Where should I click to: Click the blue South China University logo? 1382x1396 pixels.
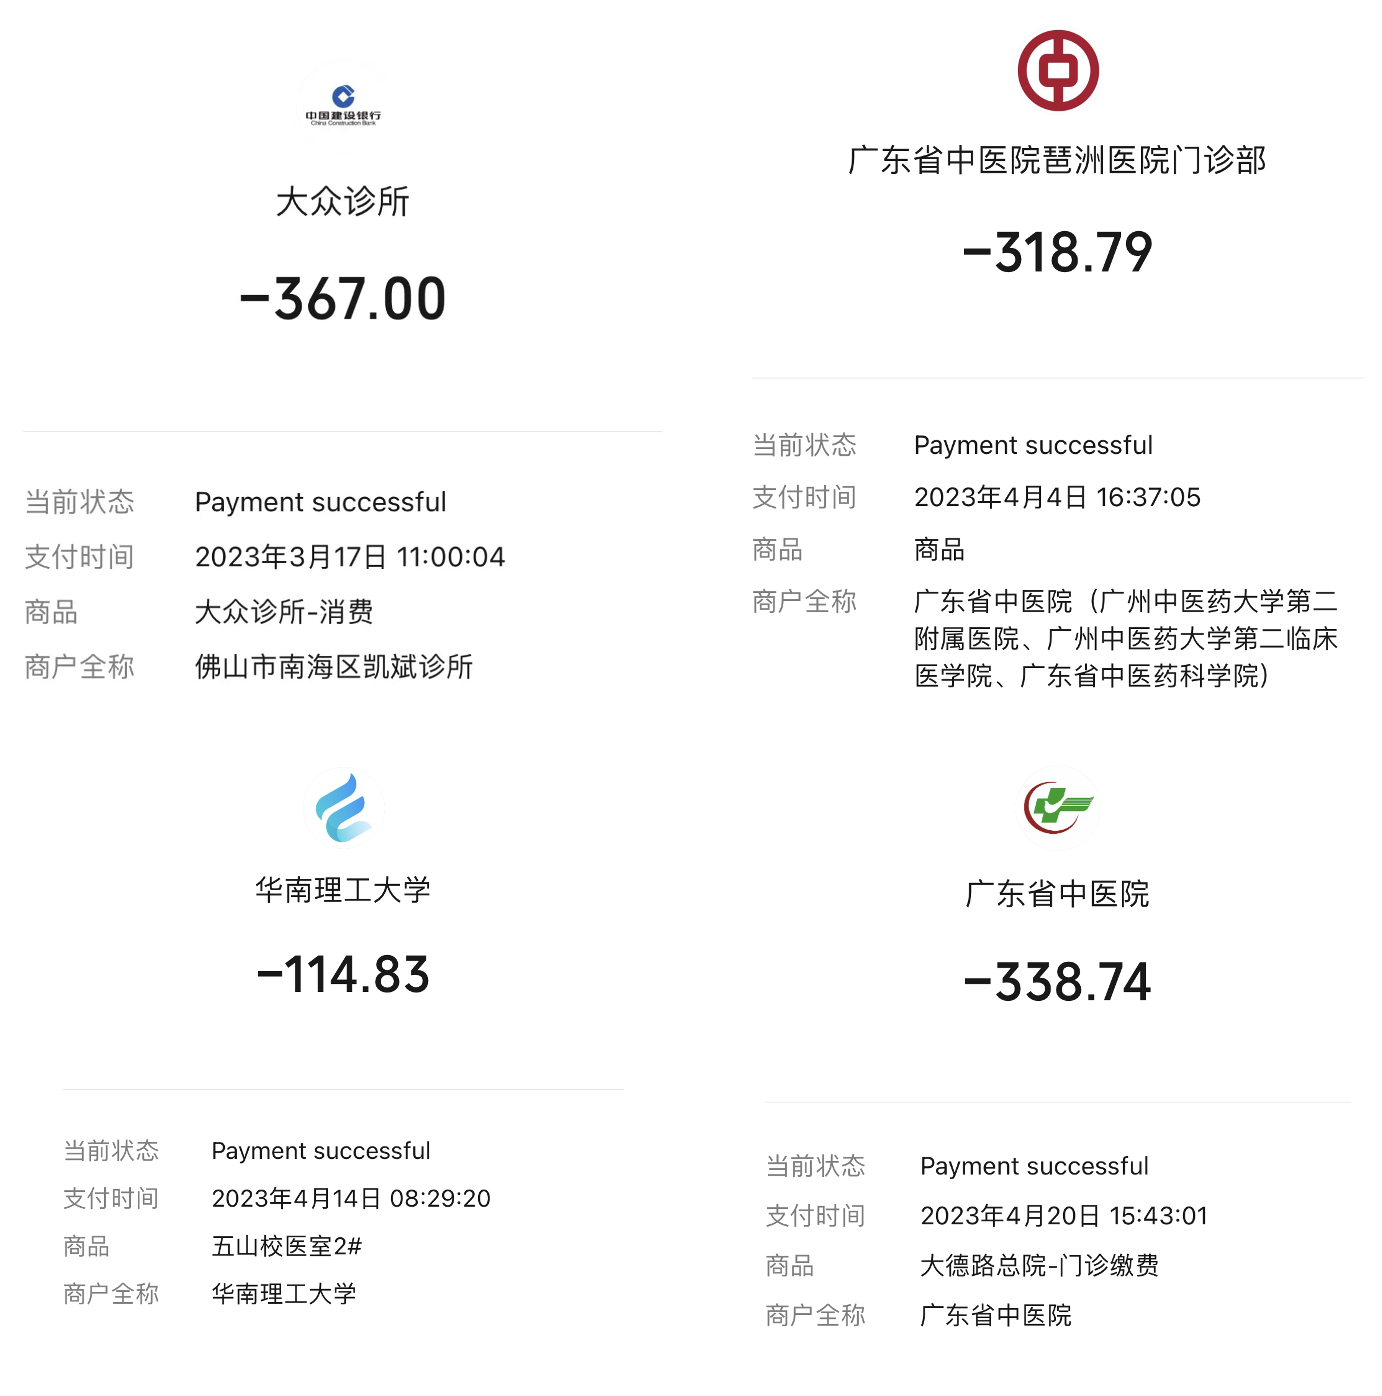[344, 807]
